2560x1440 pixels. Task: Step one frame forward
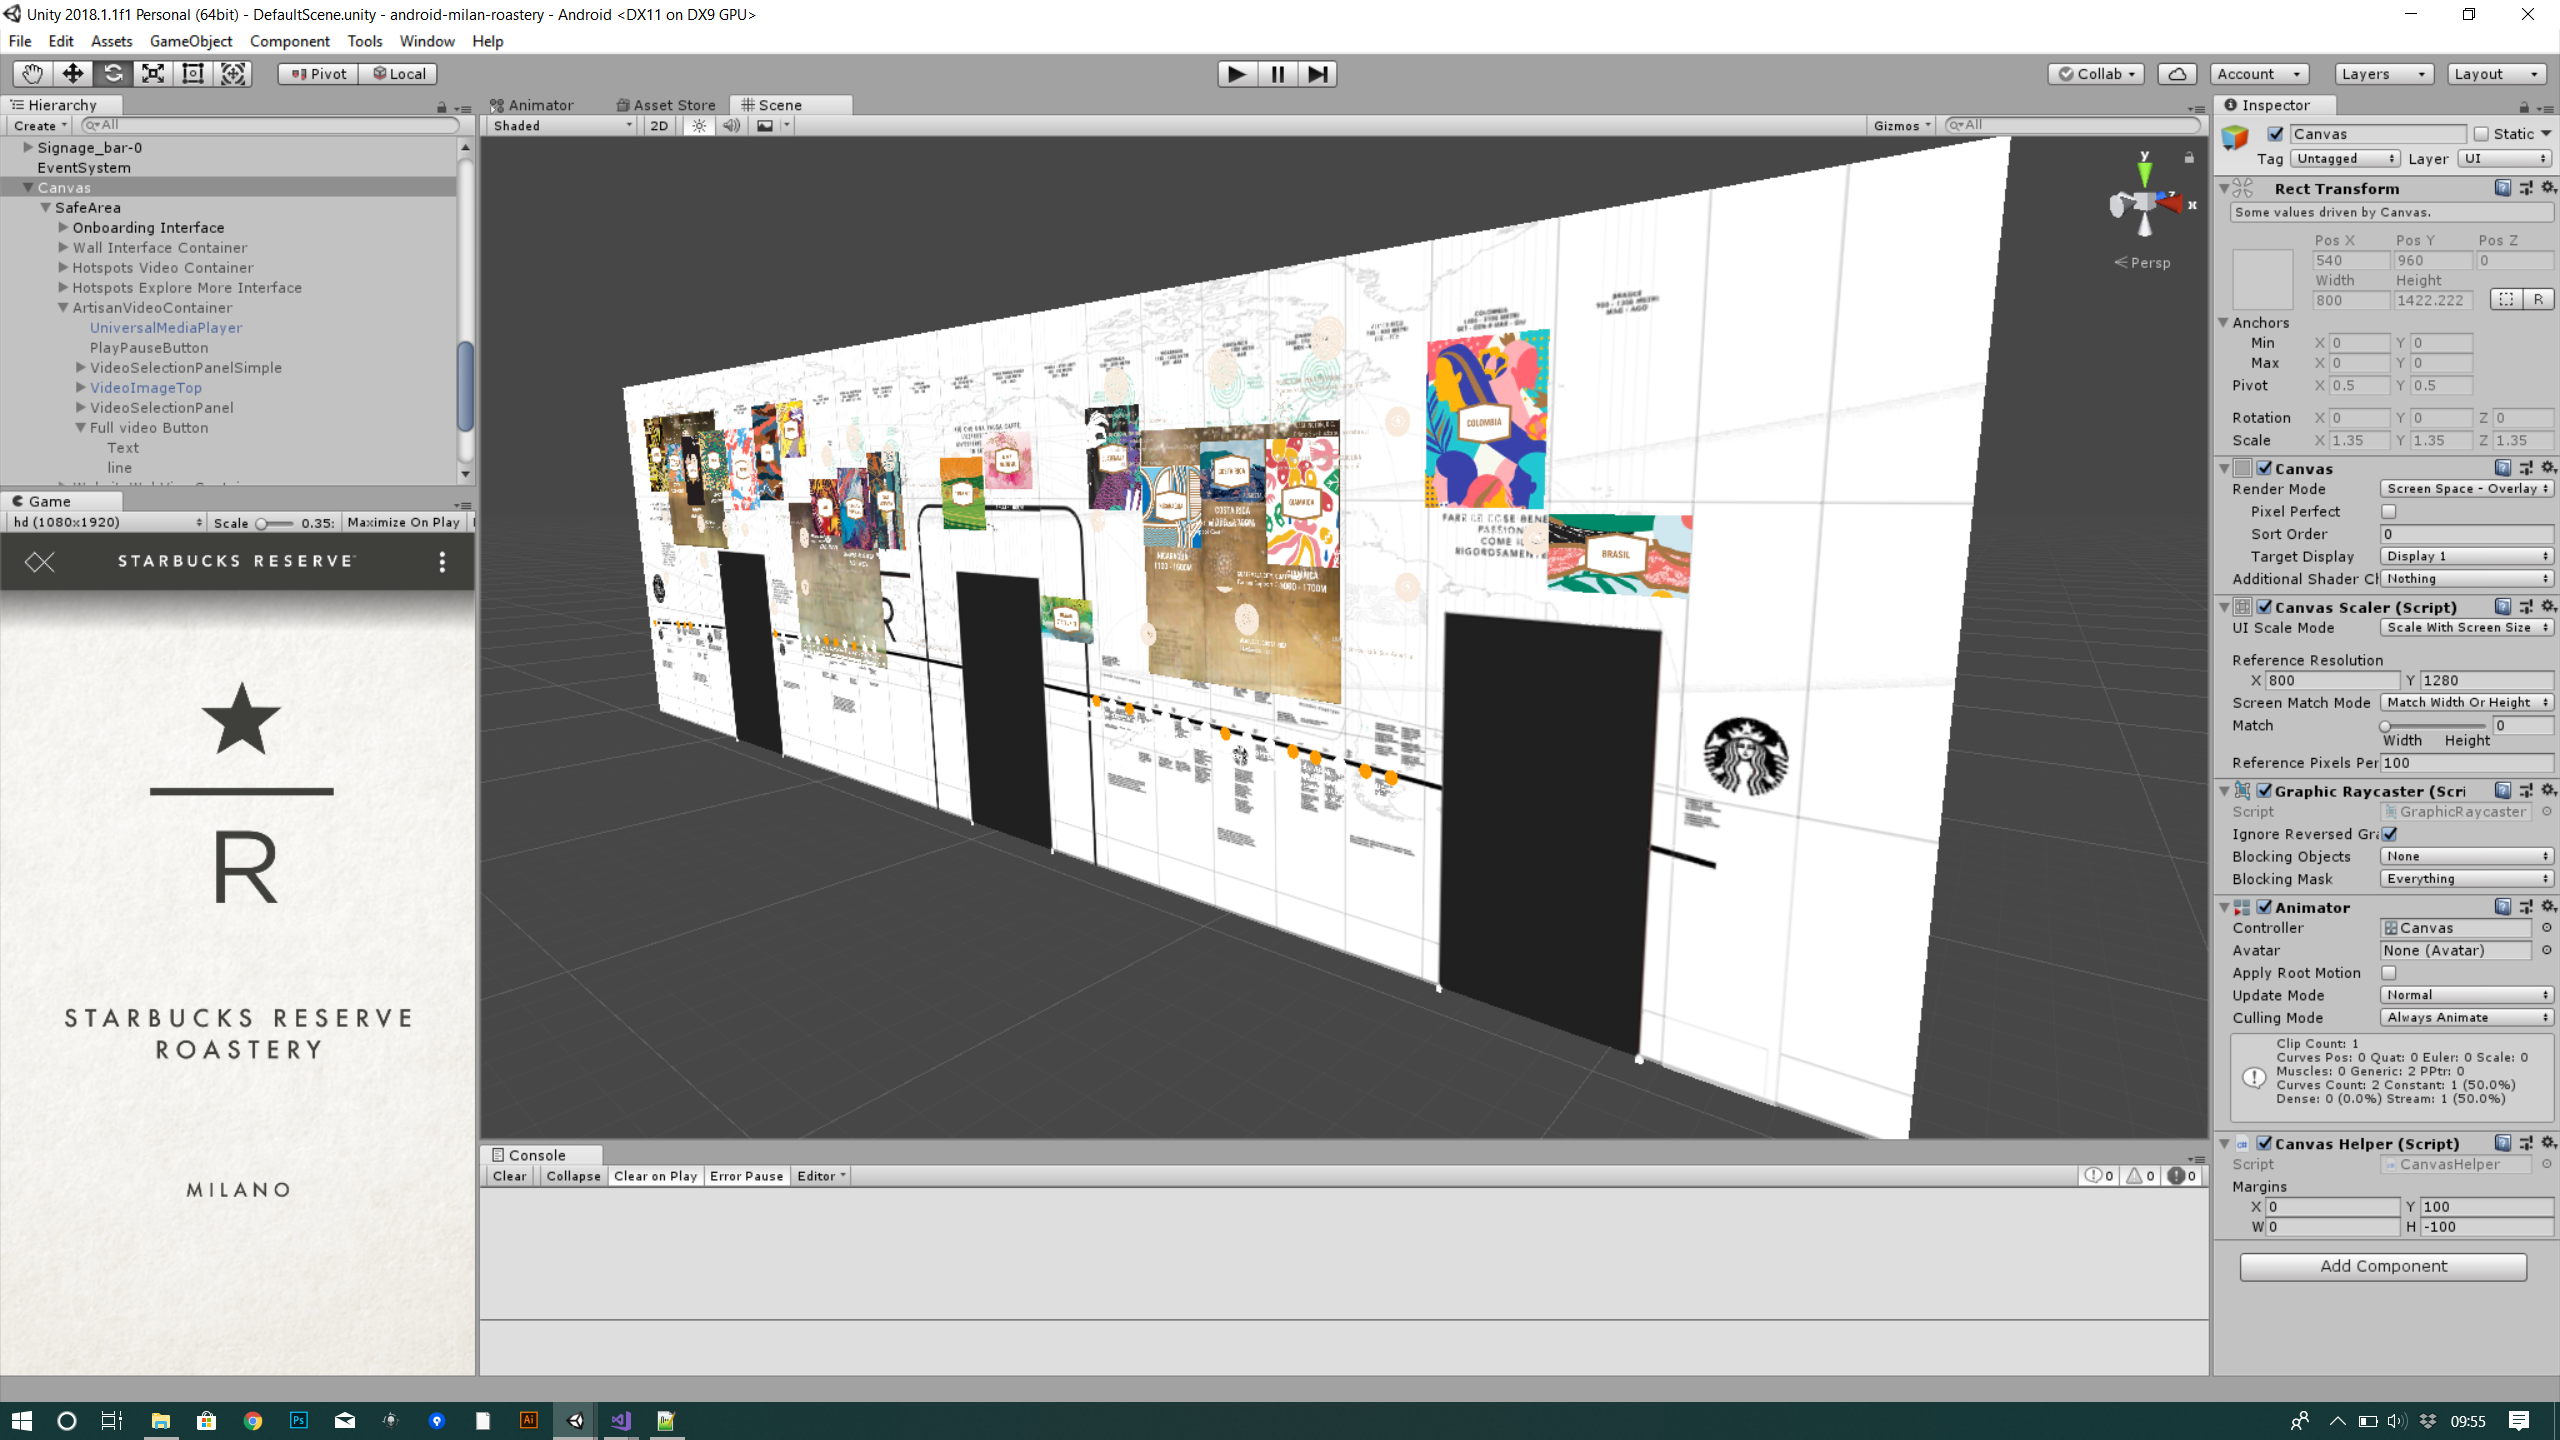(1317, 74)
